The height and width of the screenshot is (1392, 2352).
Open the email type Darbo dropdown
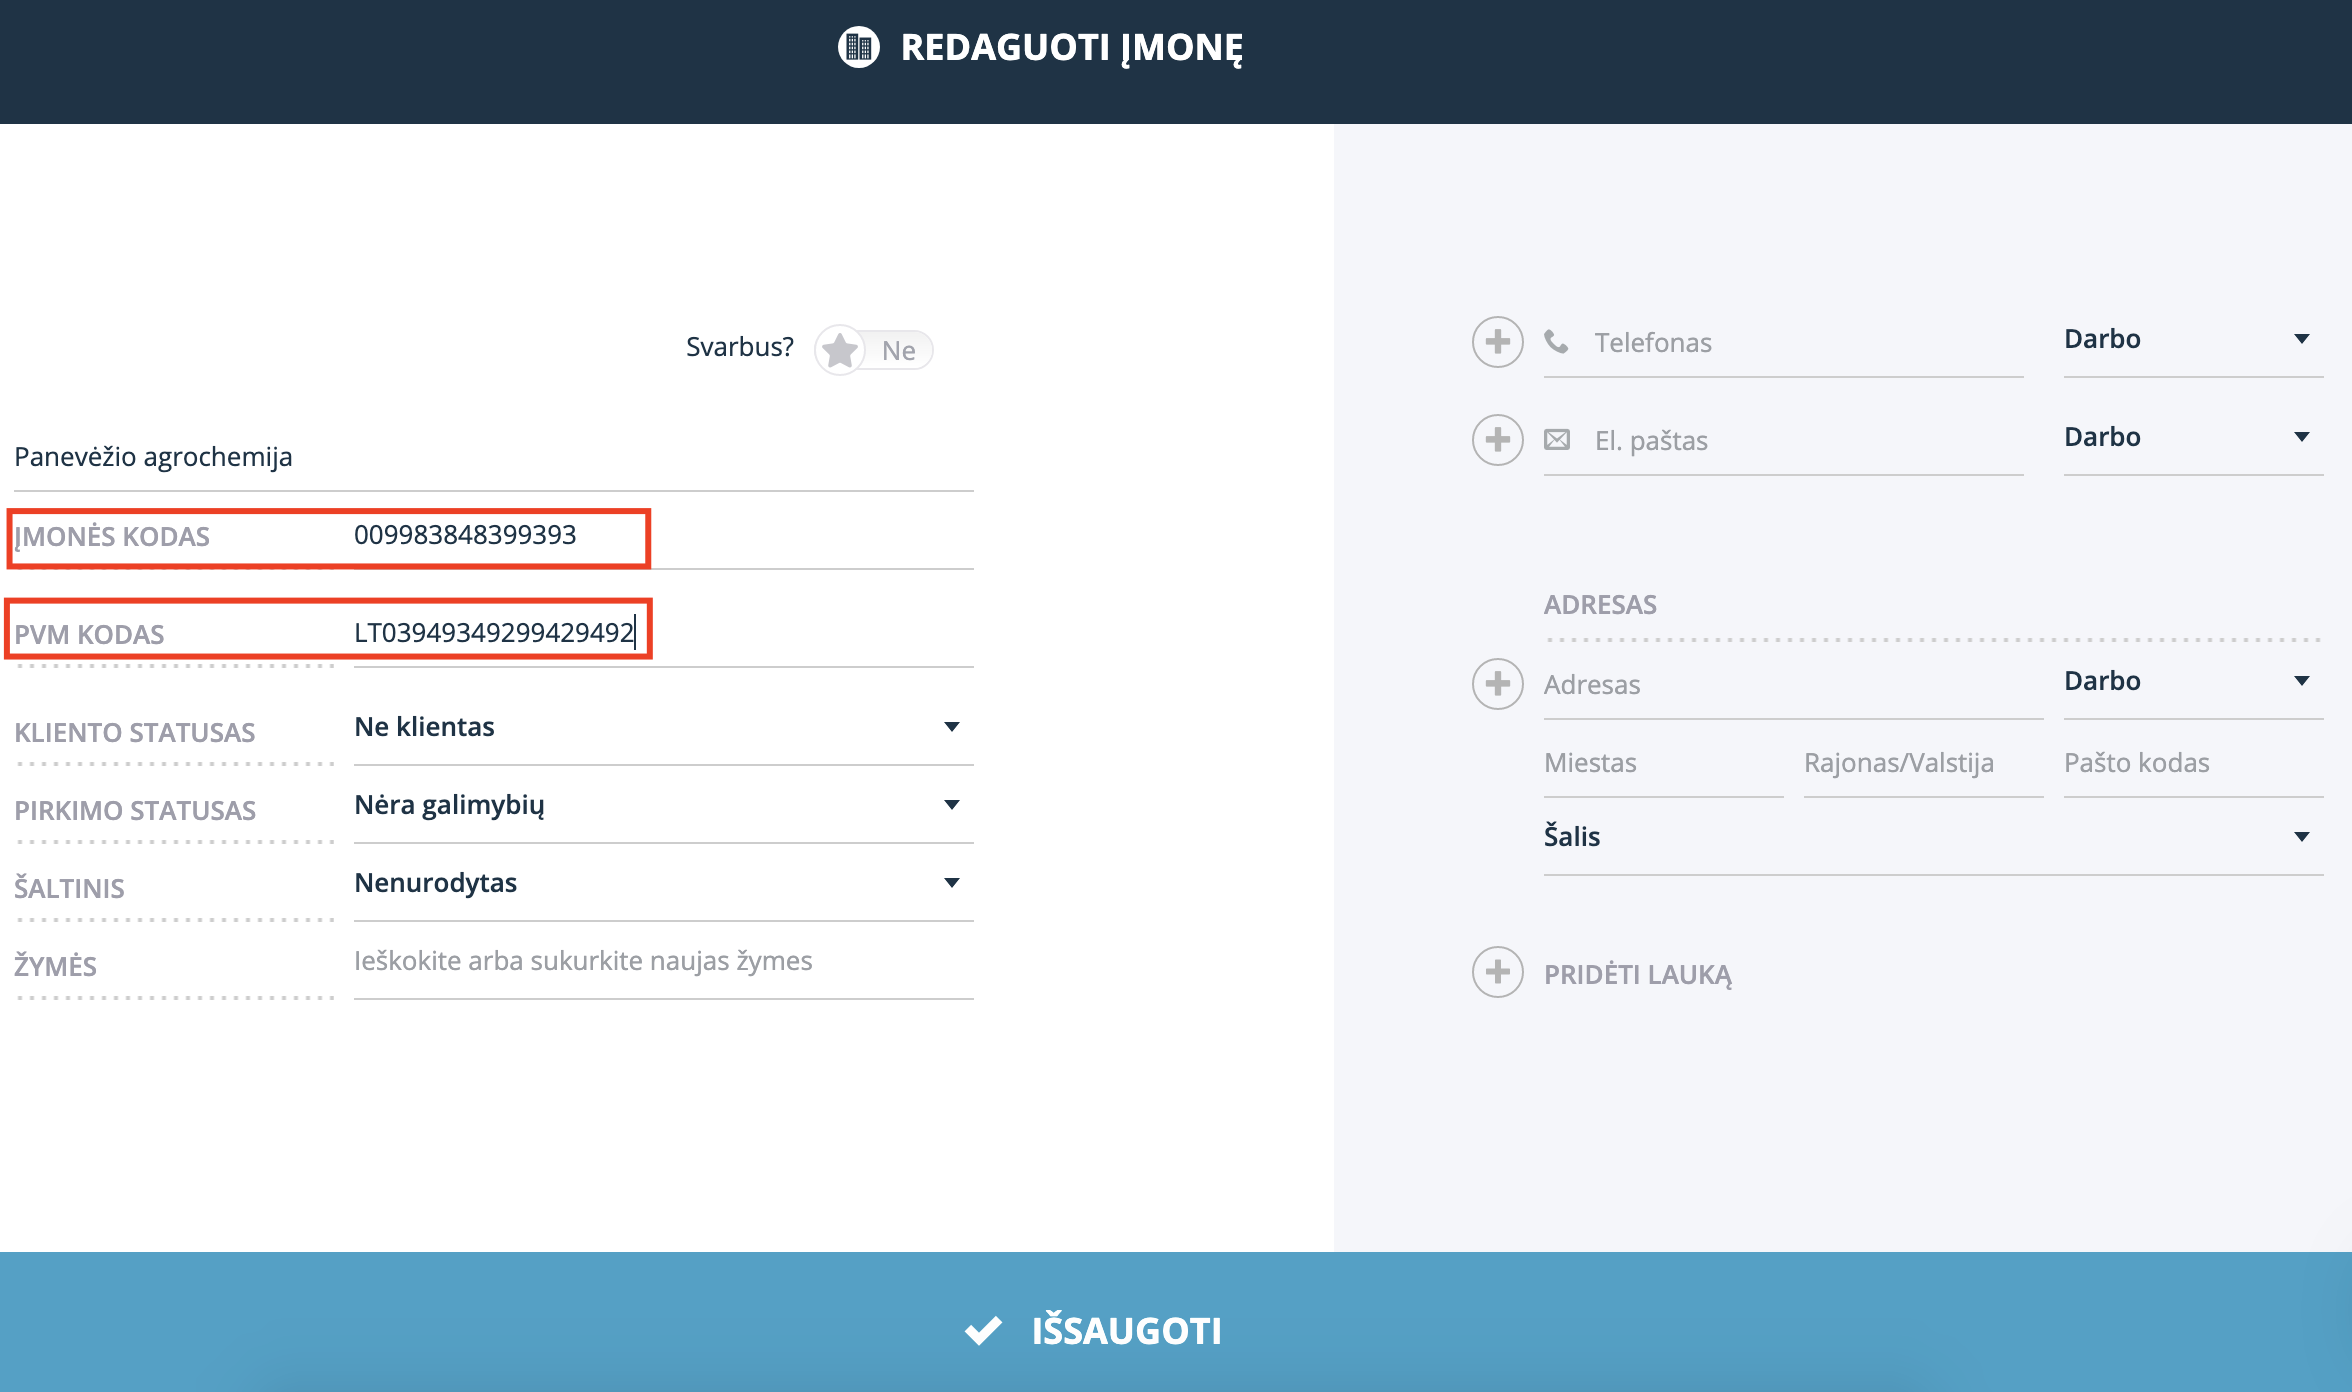coord(2193,438)
